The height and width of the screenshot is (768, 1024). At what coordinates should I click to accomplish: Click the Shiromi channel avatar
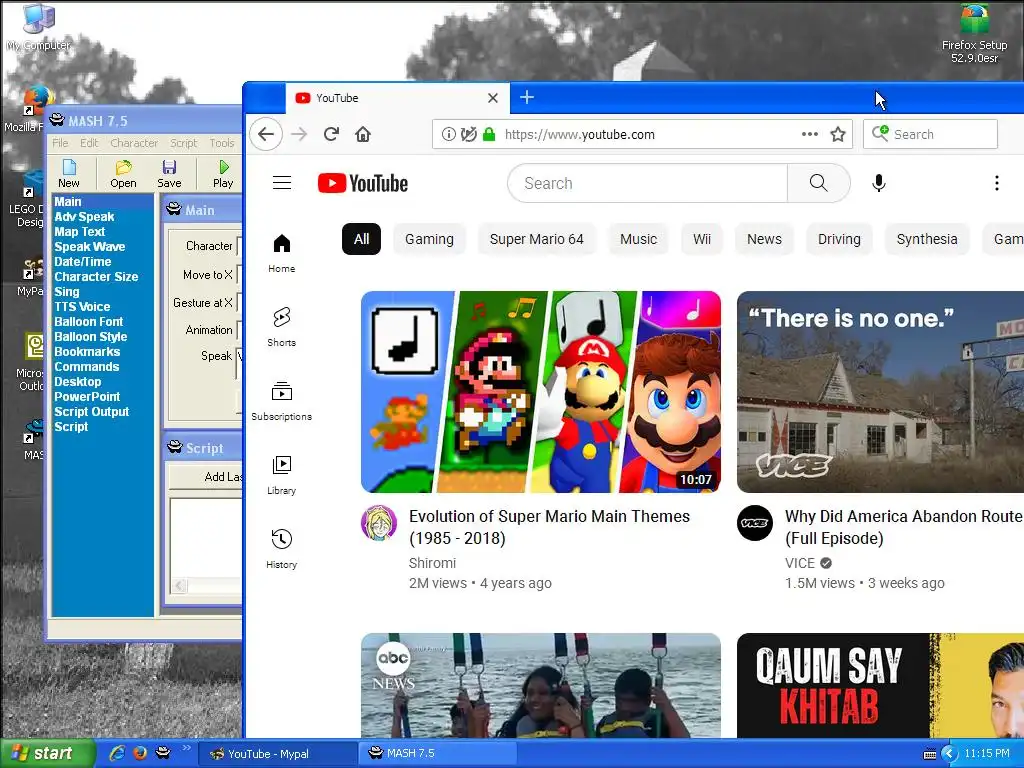(x=379, y=523)
